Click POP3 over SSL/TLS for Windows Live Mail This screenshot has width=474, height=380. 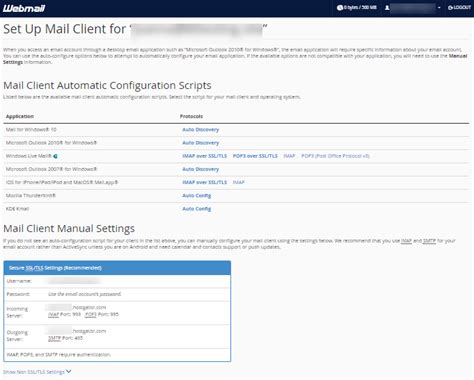coord(255,156)
